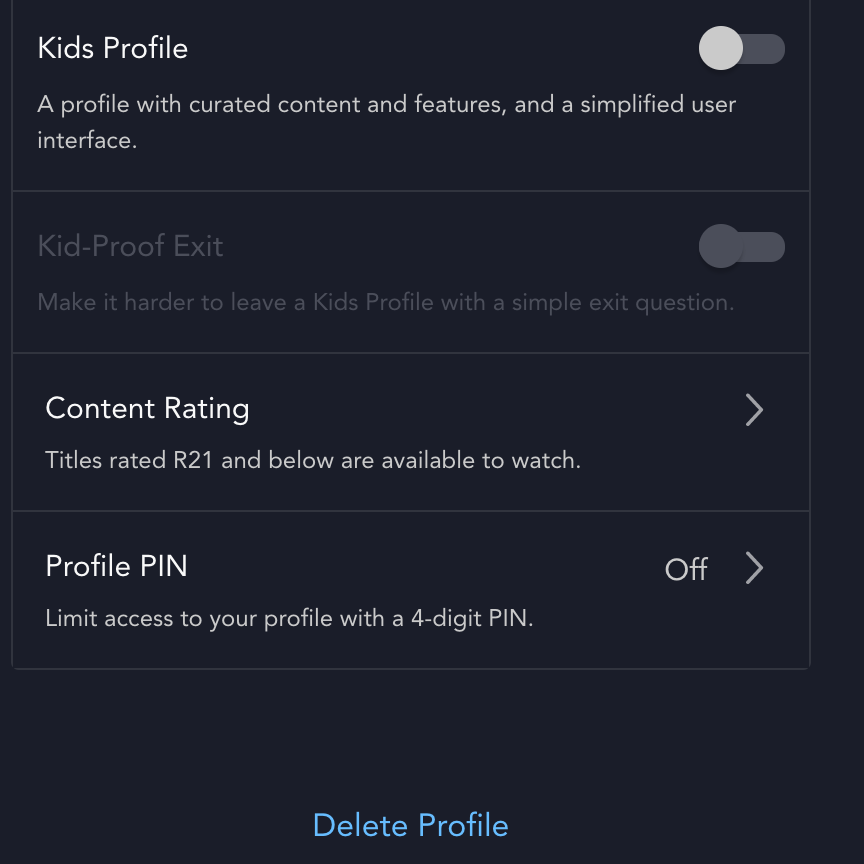
Task: Click the Kid-Proof Exit label
Action: pyautogui.click(x=130, y=246)
